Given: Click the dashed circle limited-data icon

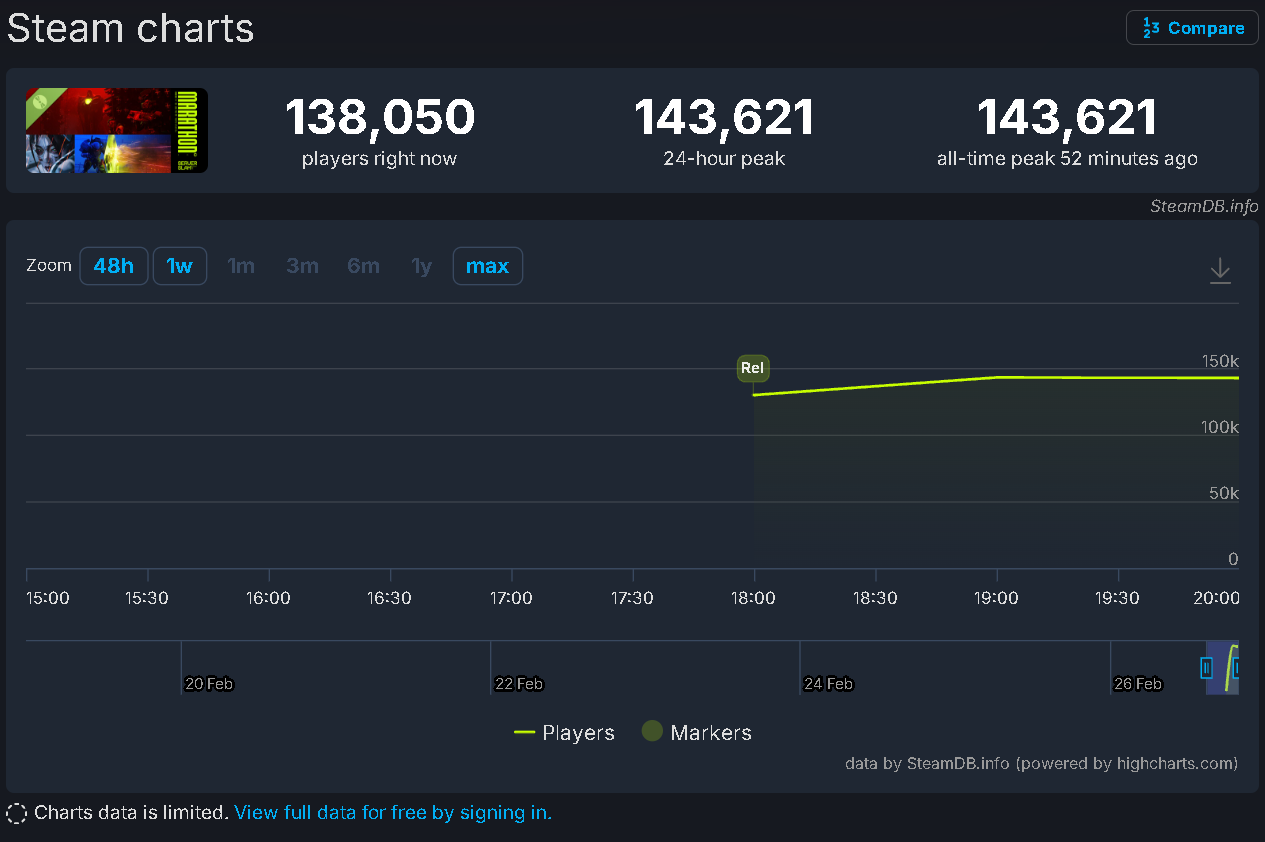Looking at the screenshot, I should click(17, 814).
